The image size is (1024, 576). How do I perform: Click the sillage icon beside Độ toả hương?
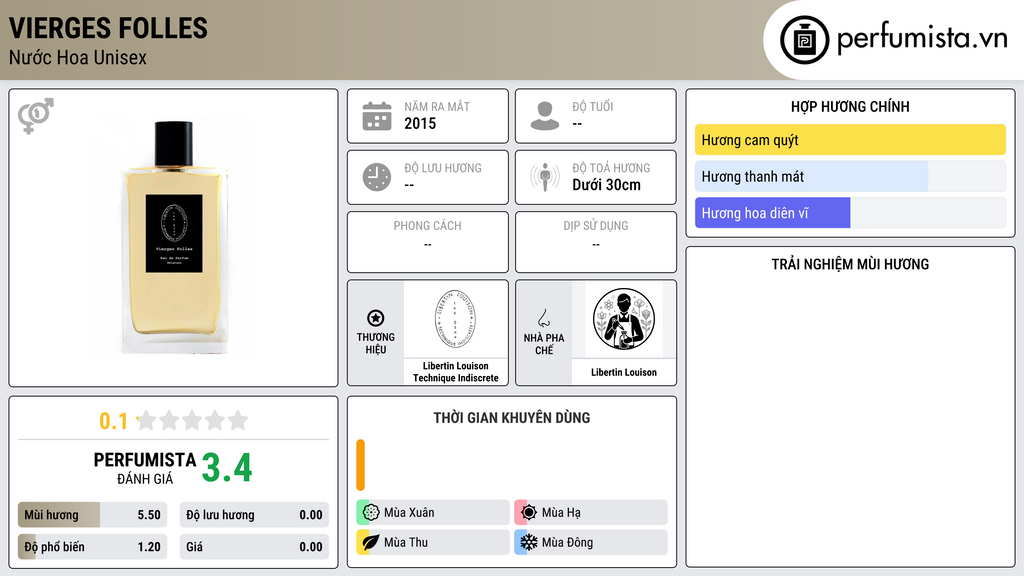tap(545, 177)
